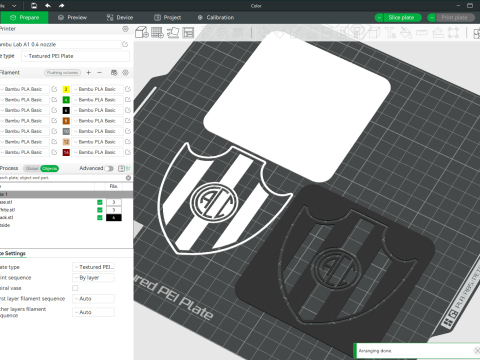Click the Assemble tool icon
Viewport: 480px width, 360px height.
[x=438, y=32]
